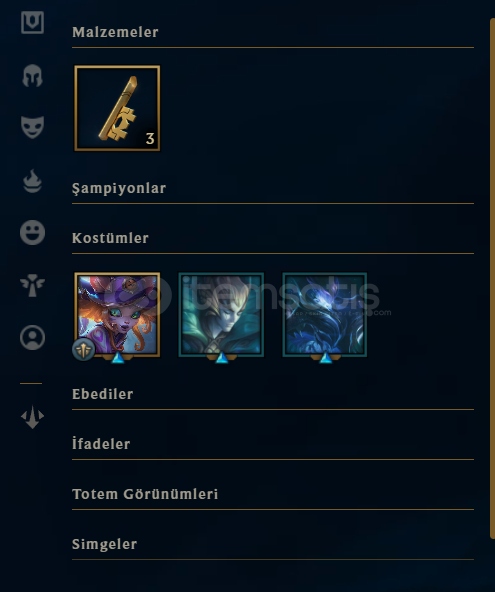Select the champion helmet filter icon
This screenshot has width=495, height=592.
[x=32, y=75]
